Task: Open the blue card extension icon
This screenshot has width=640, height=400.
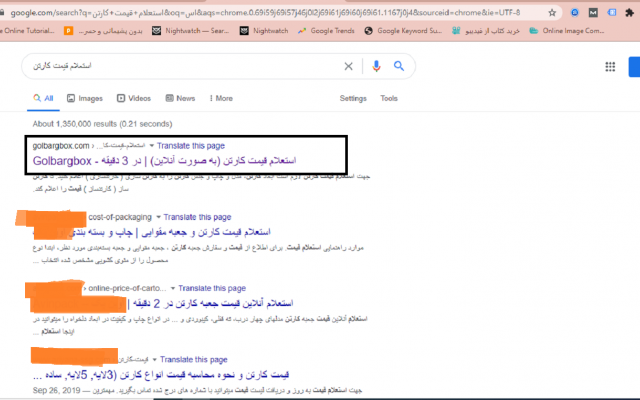Action: 611,13
